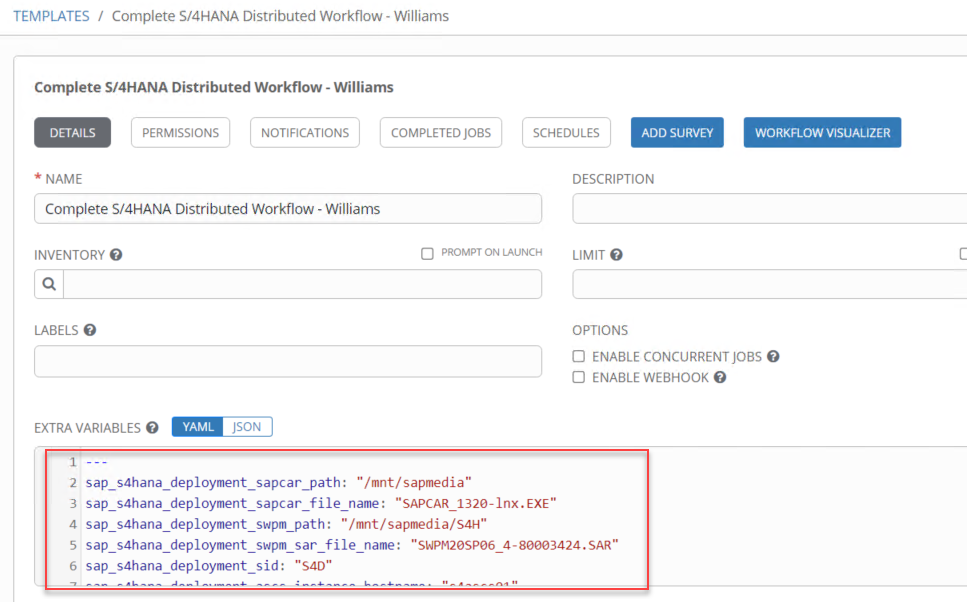Check the Enable Concurrent Jobs option
This screenshot has width=967, height=602.
[x=578, y=357]
